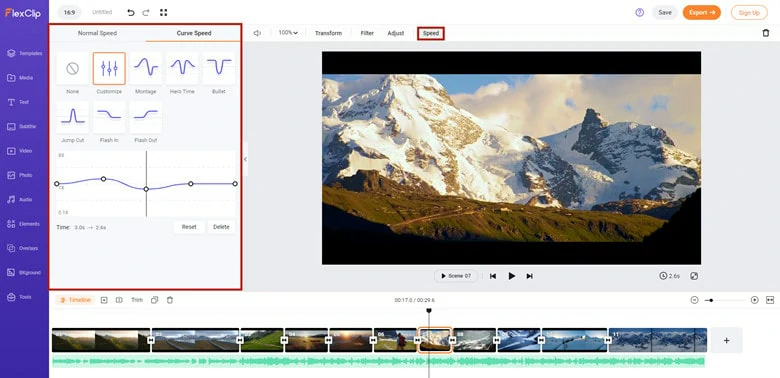
Task: Click the Reset curve button
Action: pyautogui.click(x=189, y=227)
